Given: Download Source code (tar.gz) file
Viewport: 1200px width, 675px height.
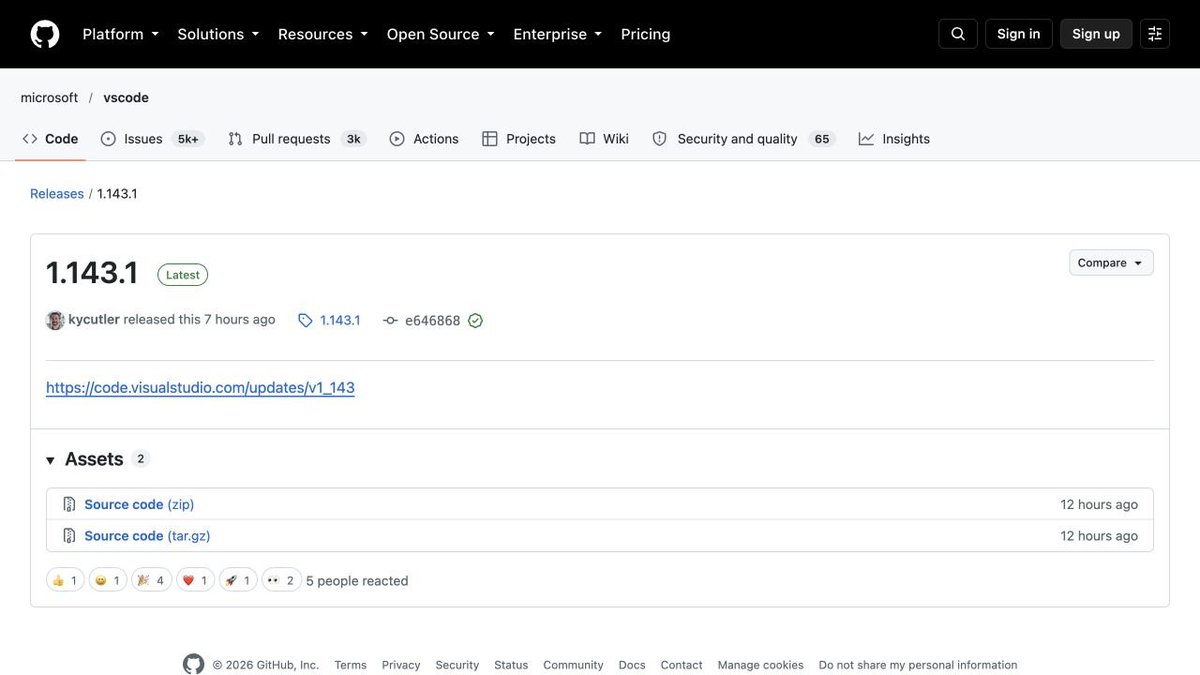Looking at the screenshot, I should [x=147, y=536].
